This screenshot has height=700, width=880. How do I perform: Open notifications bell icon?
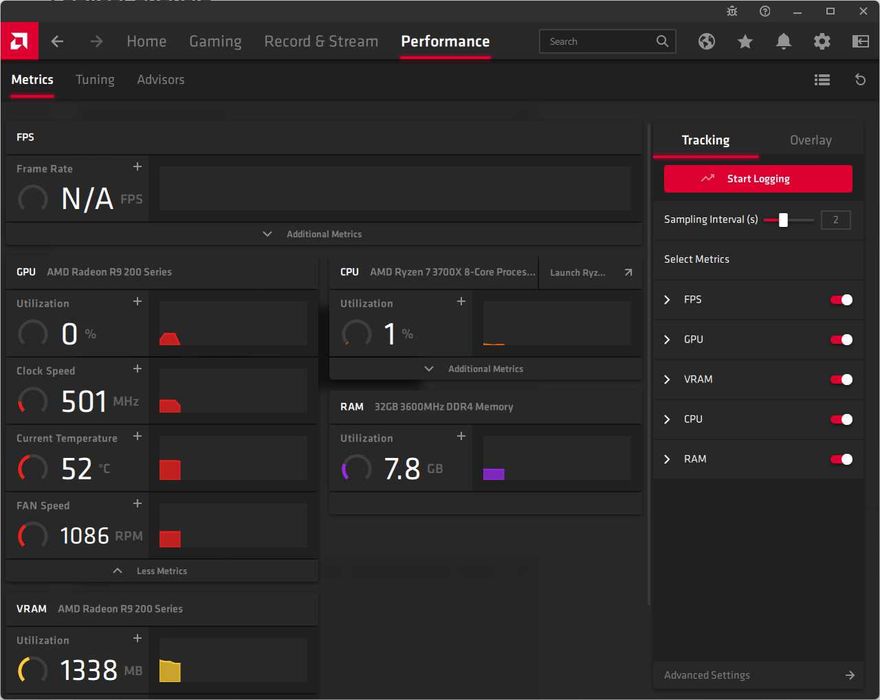point(783,42)
